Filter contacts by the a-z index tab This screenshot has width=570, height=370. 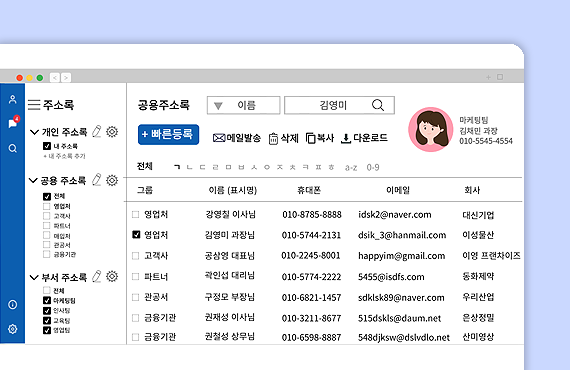click(351, 168)
